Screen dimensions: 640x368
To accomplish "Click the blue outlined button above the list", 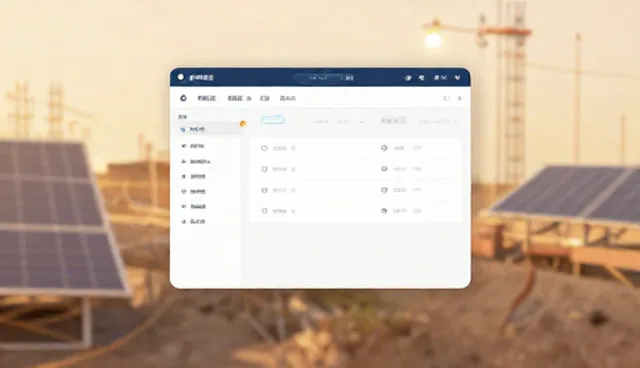I will (x=273, y=120).
